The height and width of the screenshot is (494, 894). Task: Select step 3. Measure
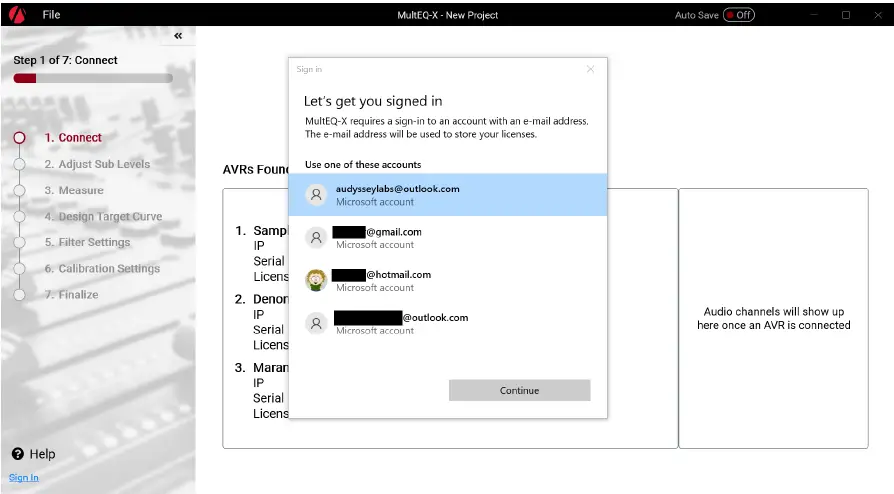pos(74,191)
